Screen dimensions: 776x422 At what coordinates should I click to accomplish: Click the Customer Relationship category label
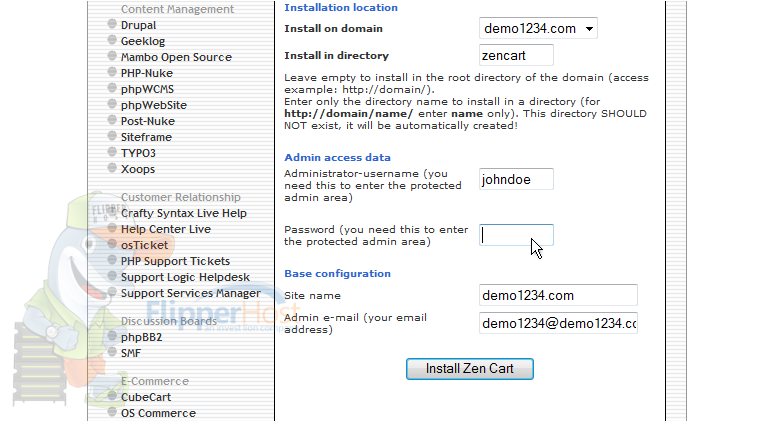181,197
